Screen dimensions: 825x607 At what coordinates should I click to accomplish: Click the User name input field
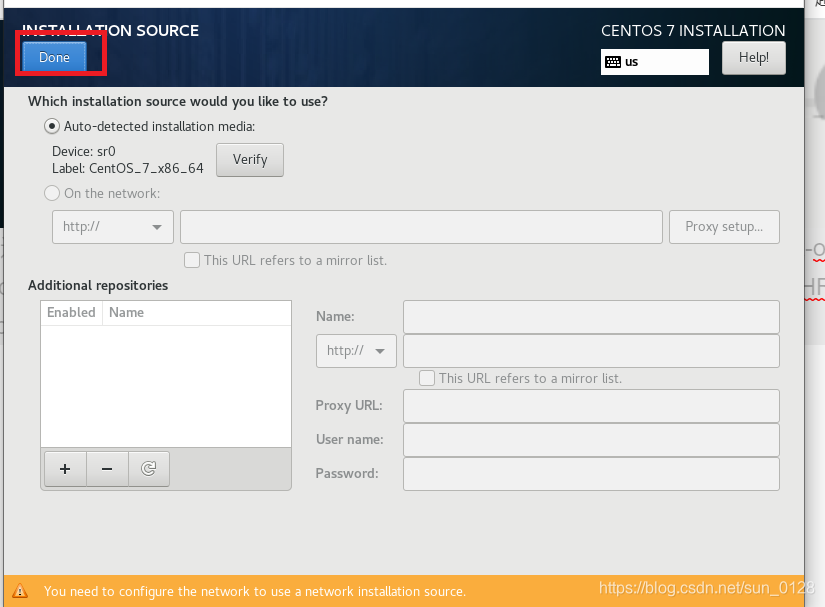[591, 440]
